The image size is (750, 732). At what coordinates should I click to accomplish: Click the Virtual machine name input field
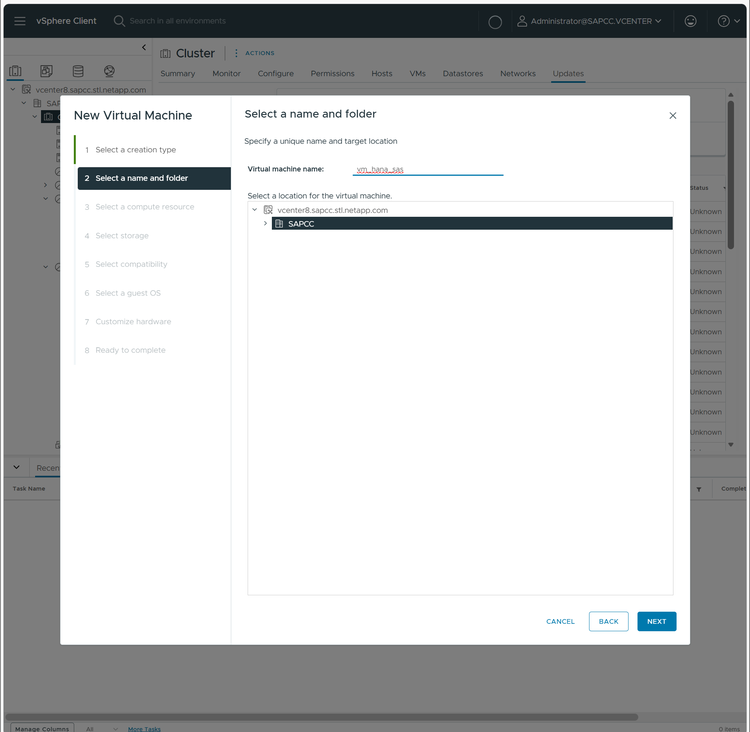[428, 169]
